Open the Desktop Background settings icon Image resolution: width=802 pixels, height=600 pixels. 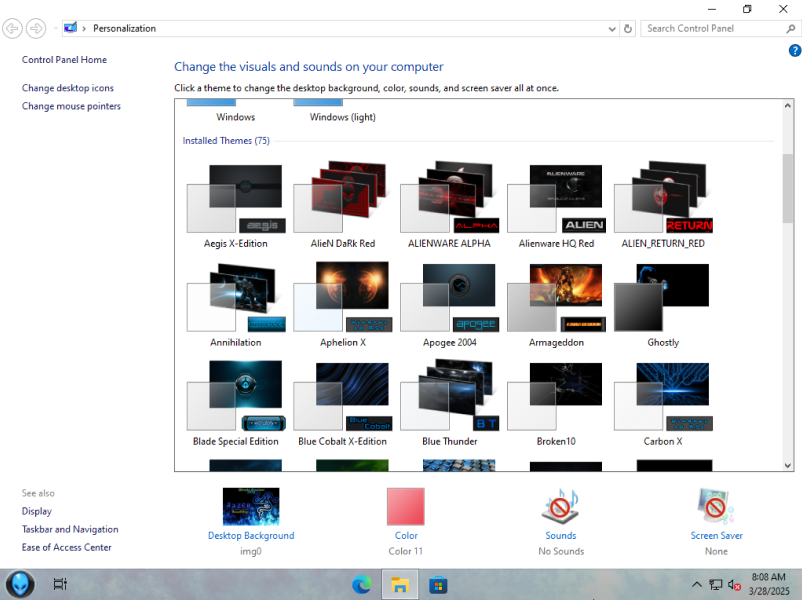pyautogui.click(x=251, y=506)
